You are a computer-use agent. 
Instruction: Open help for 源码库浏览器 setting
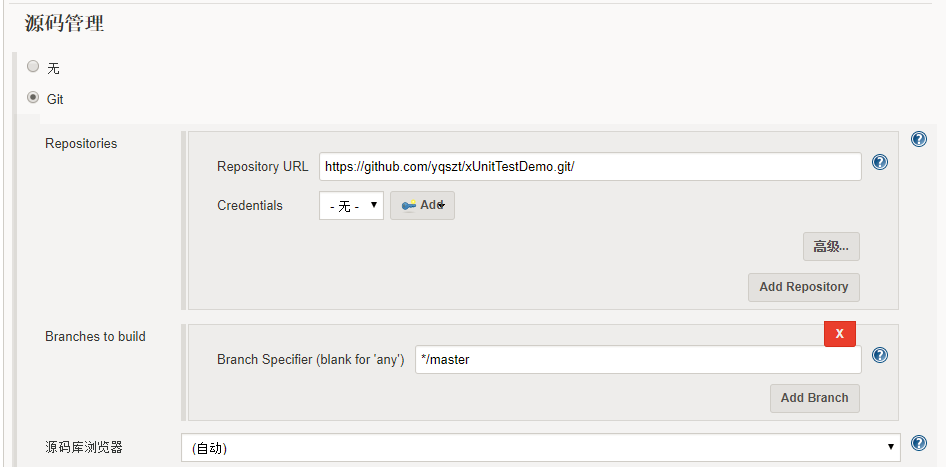click(919, 444)
